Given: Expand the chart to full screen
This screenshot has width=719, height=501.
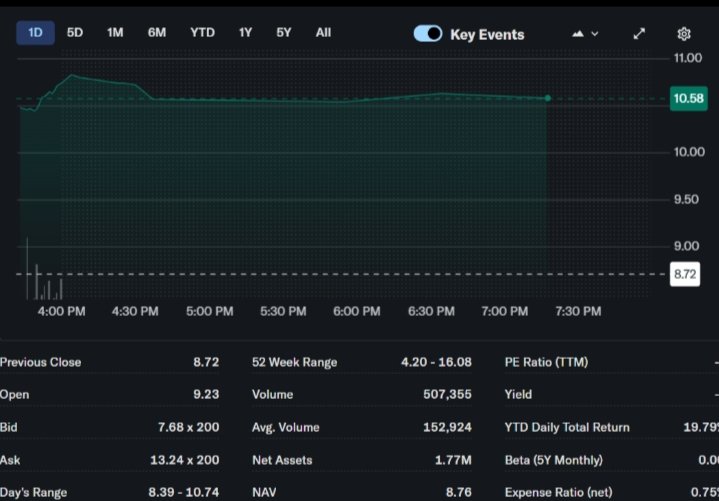Looking at the screenshot, I should 639,33.
